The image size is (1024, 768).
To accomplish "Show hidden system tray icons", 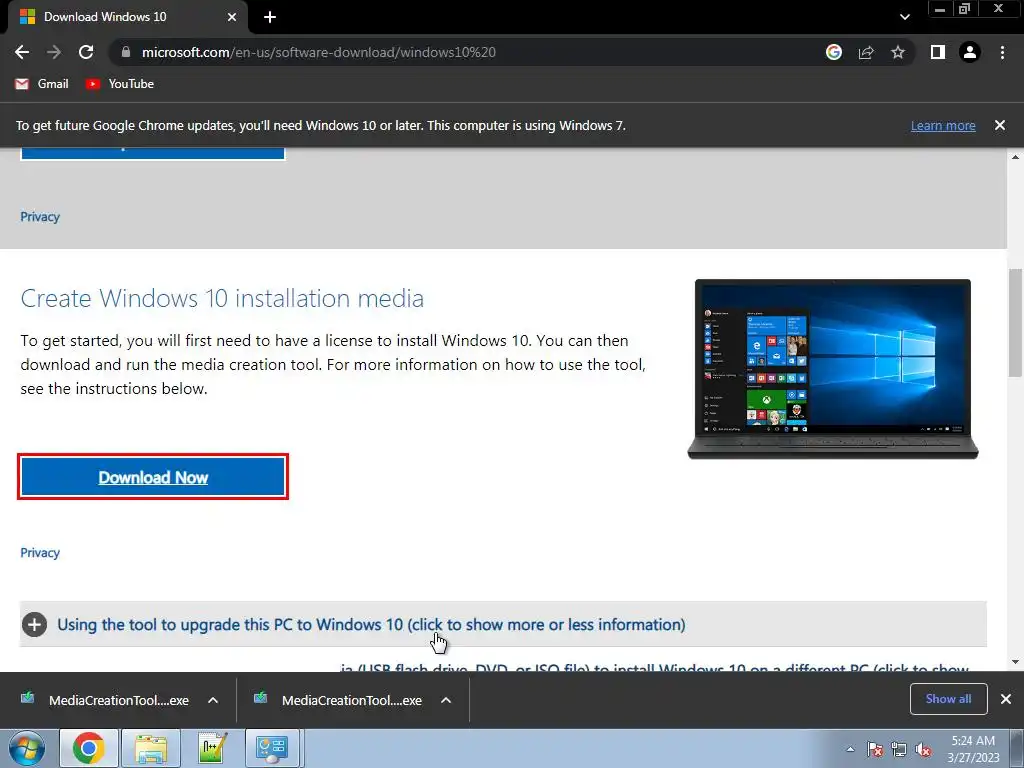I will (850, 749).
